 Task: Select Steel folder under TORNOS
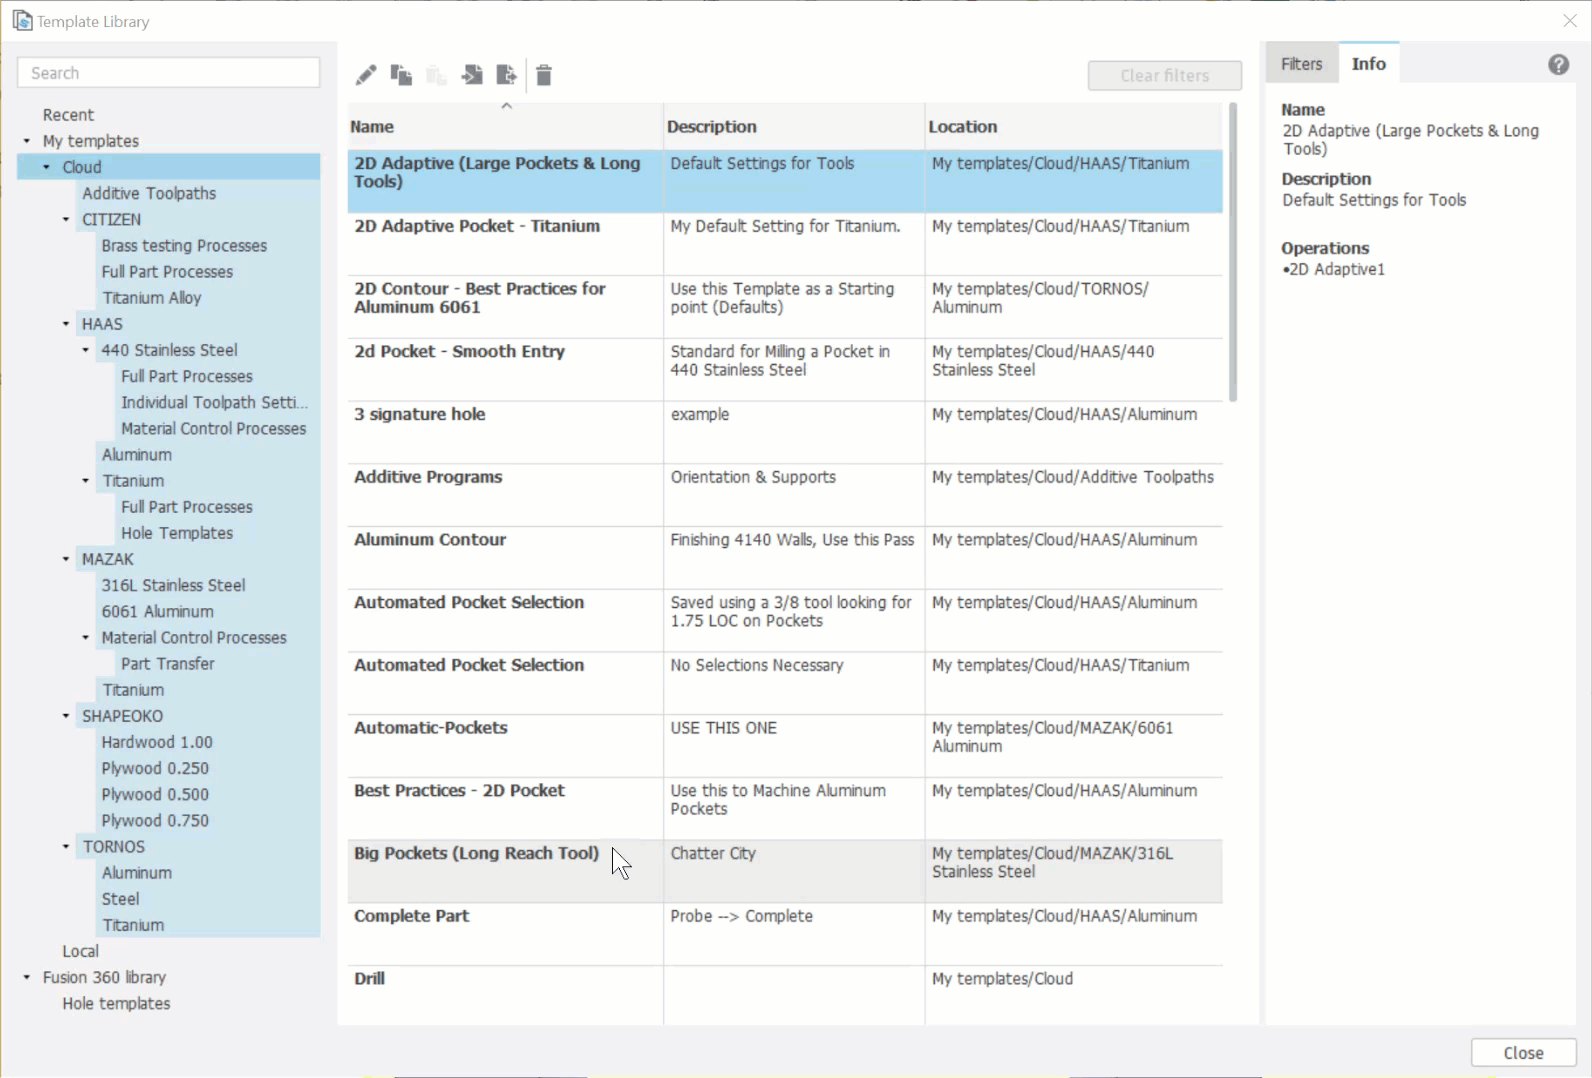[x=120, y=899]
